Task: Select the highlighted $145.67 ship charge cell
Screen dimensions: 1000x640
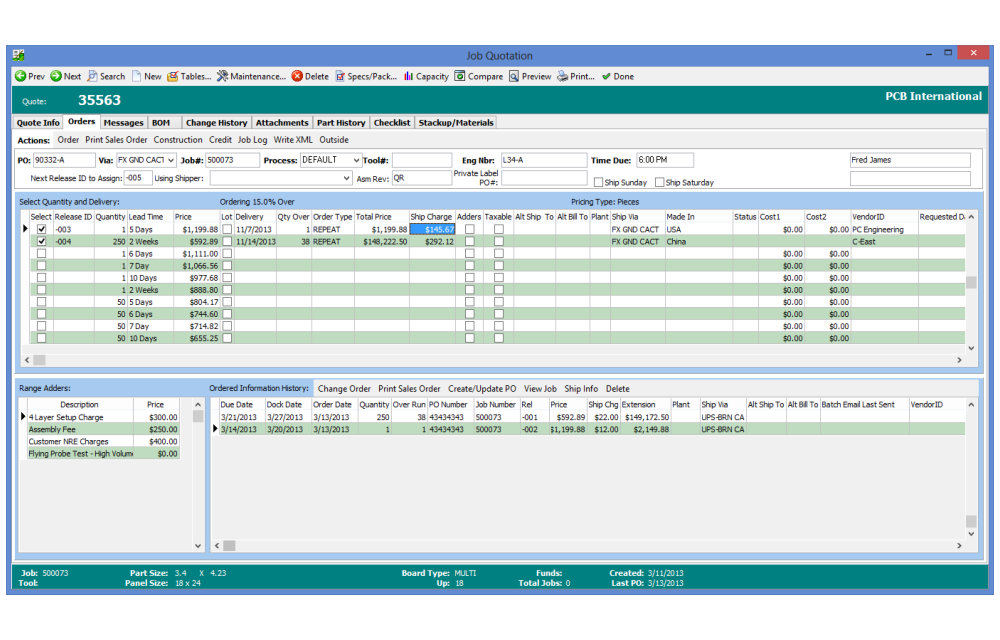Action: [x=432, y=229]
